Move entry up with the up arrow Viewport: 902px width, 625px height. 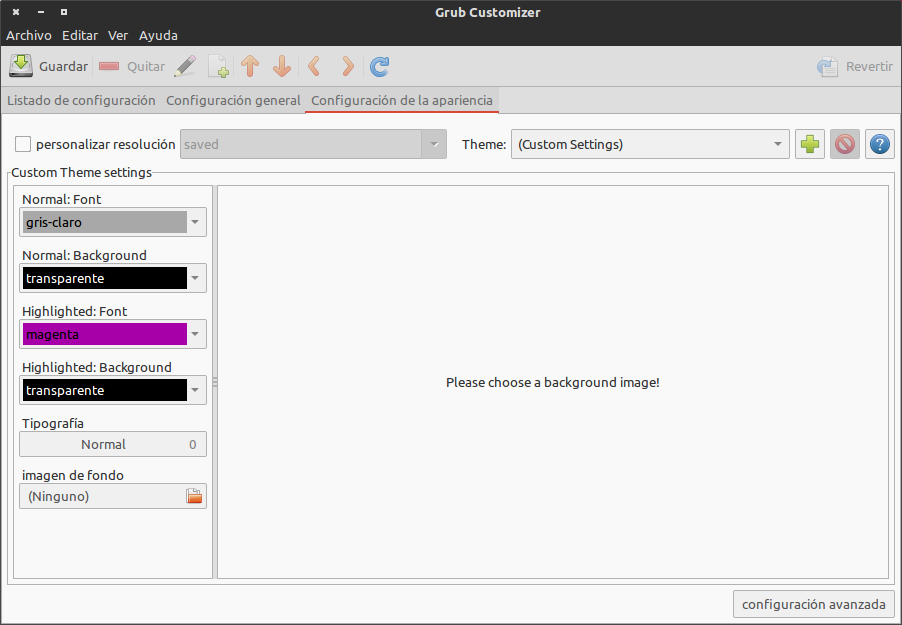click(250, 65)
